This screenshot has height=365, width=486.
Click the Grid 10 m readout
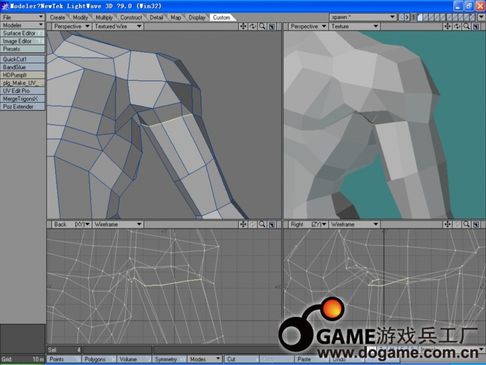23,359
